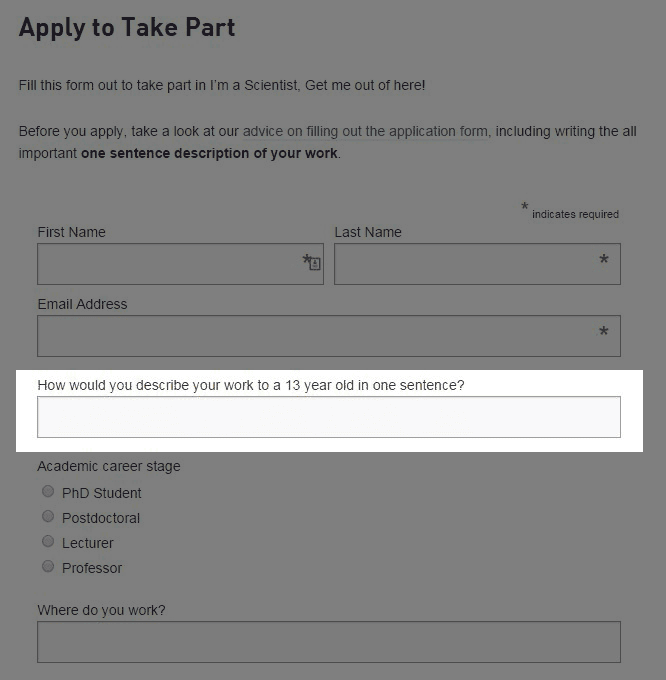Click the 'Email Address' label text

[x=82, y=304]
